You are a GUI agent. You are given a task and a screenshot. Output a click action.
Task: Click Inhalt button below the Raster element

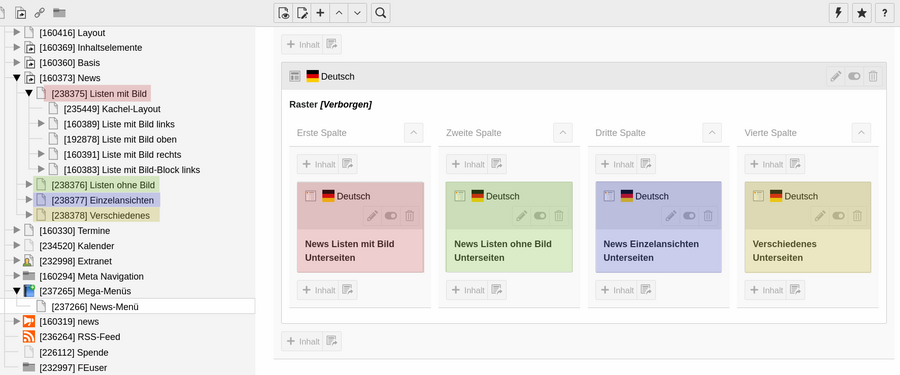[302, 341]
